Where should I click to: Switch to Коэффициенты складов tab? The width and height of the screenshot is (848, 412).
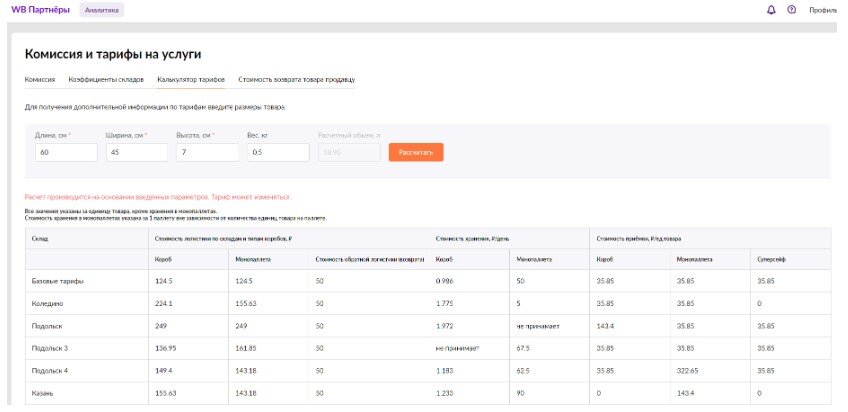[106, 79]
